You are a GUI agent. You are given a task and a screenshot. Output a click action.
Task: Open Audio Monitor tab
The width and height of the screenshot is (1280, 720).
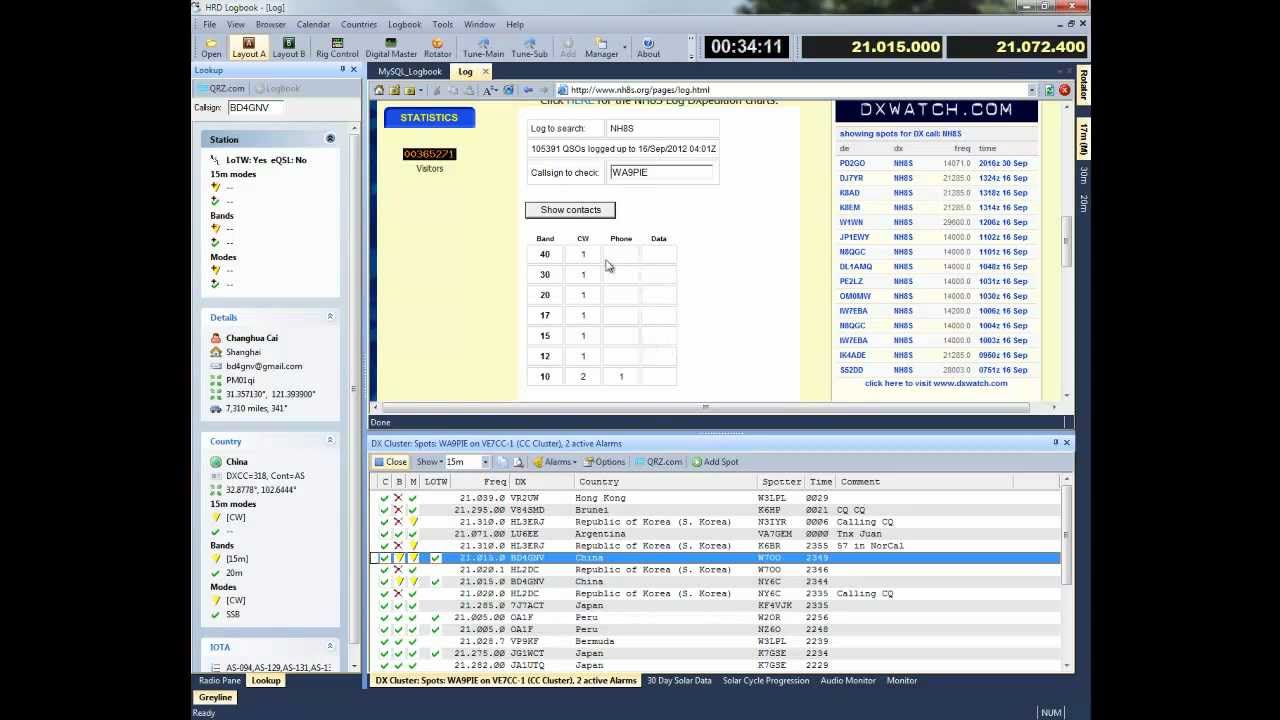pyautogui.click(x=848, y=680)
